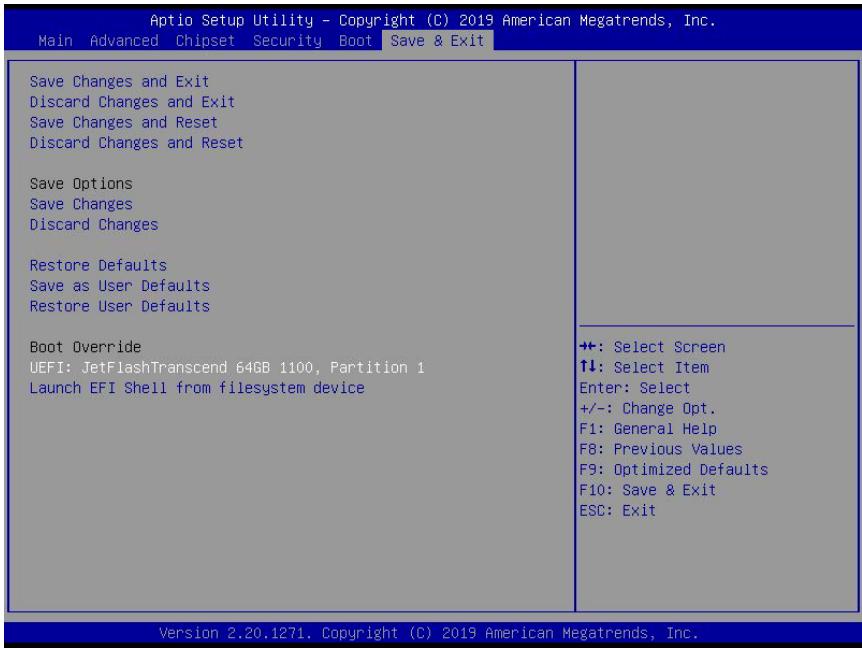Viewport: 862px width, 648px height.
Task: Click the F10: Save & Exit hint
Action: 648,490
